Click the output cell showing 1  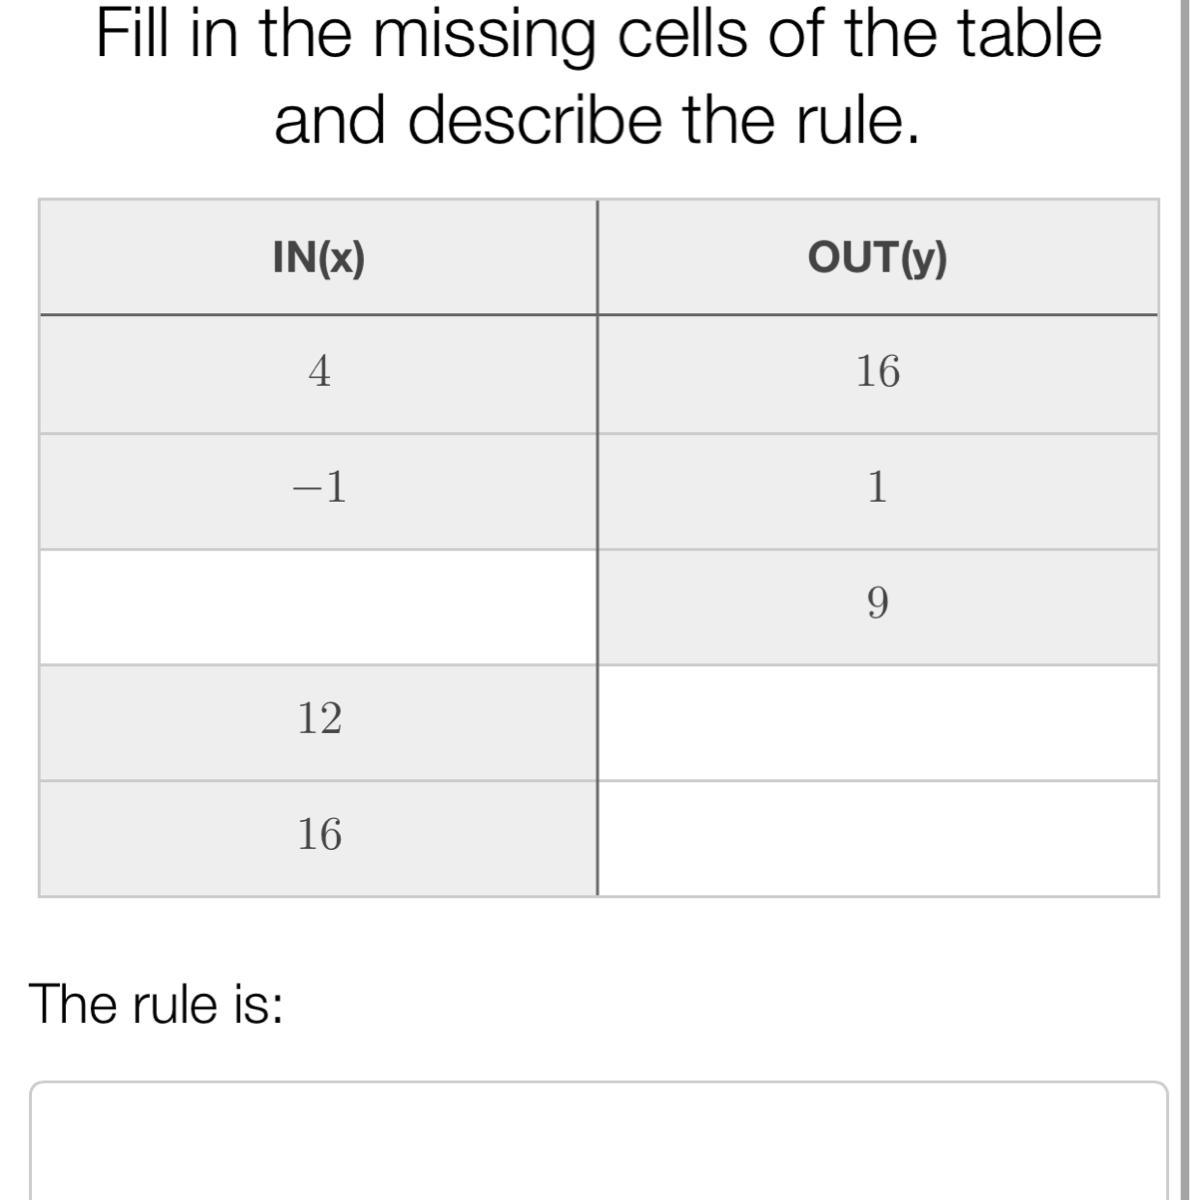[x=877, y=488]
